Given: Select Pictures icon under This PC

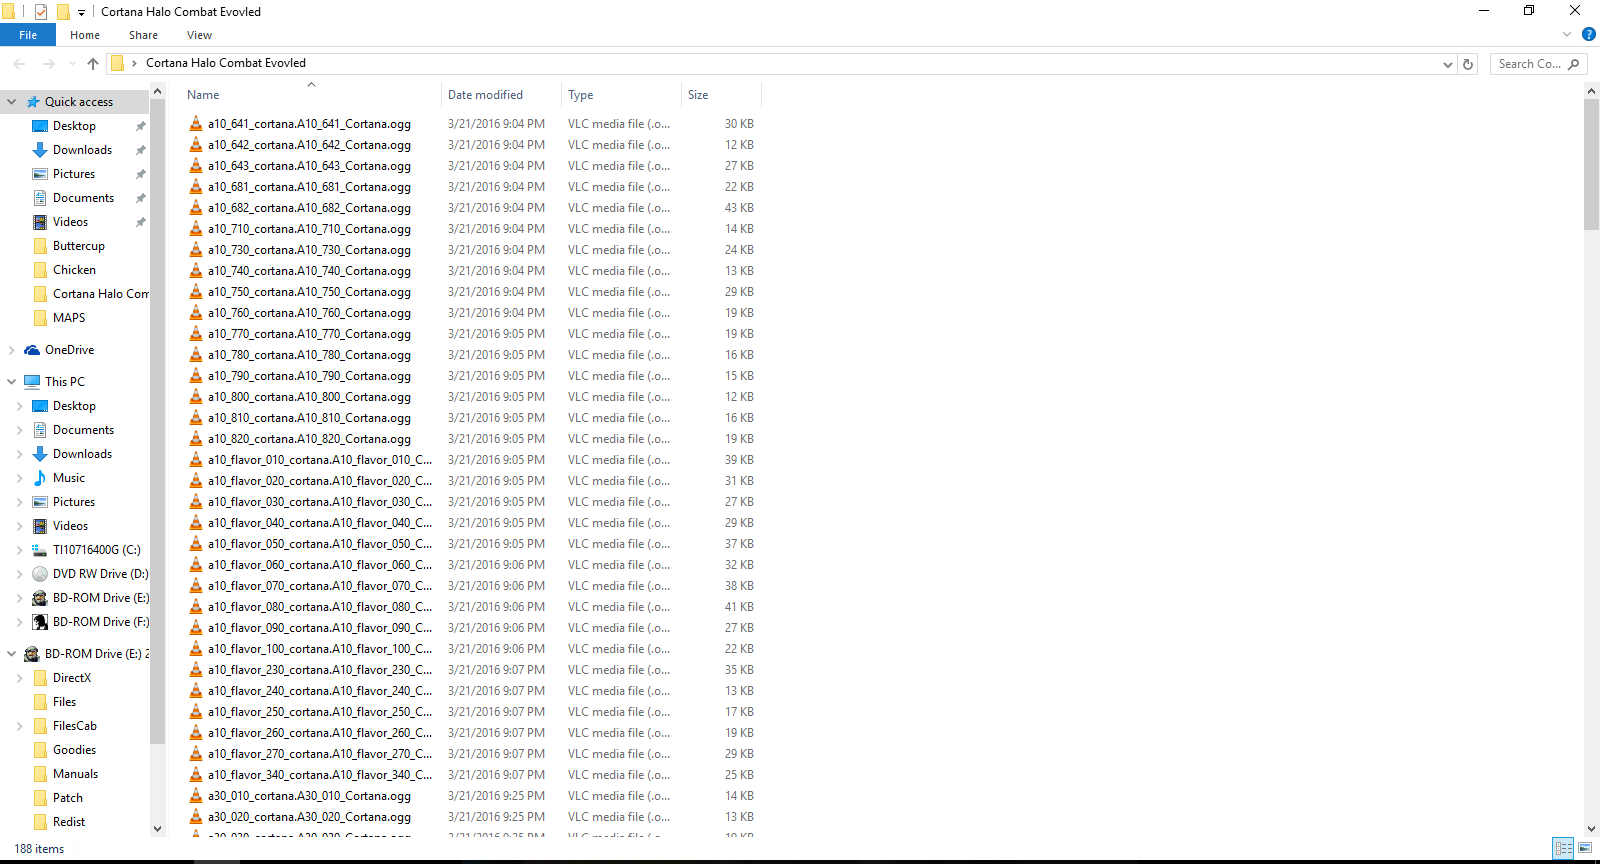Looking at the screenshot, I should coord(40,502).
